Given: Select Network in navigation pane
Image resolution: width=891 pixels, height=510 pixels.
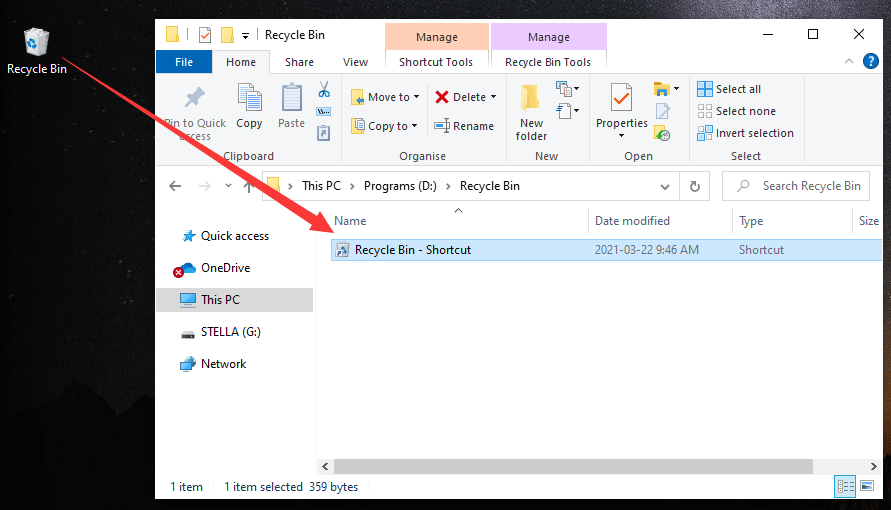Looking at the screenshot, I should tap(223, 363).
